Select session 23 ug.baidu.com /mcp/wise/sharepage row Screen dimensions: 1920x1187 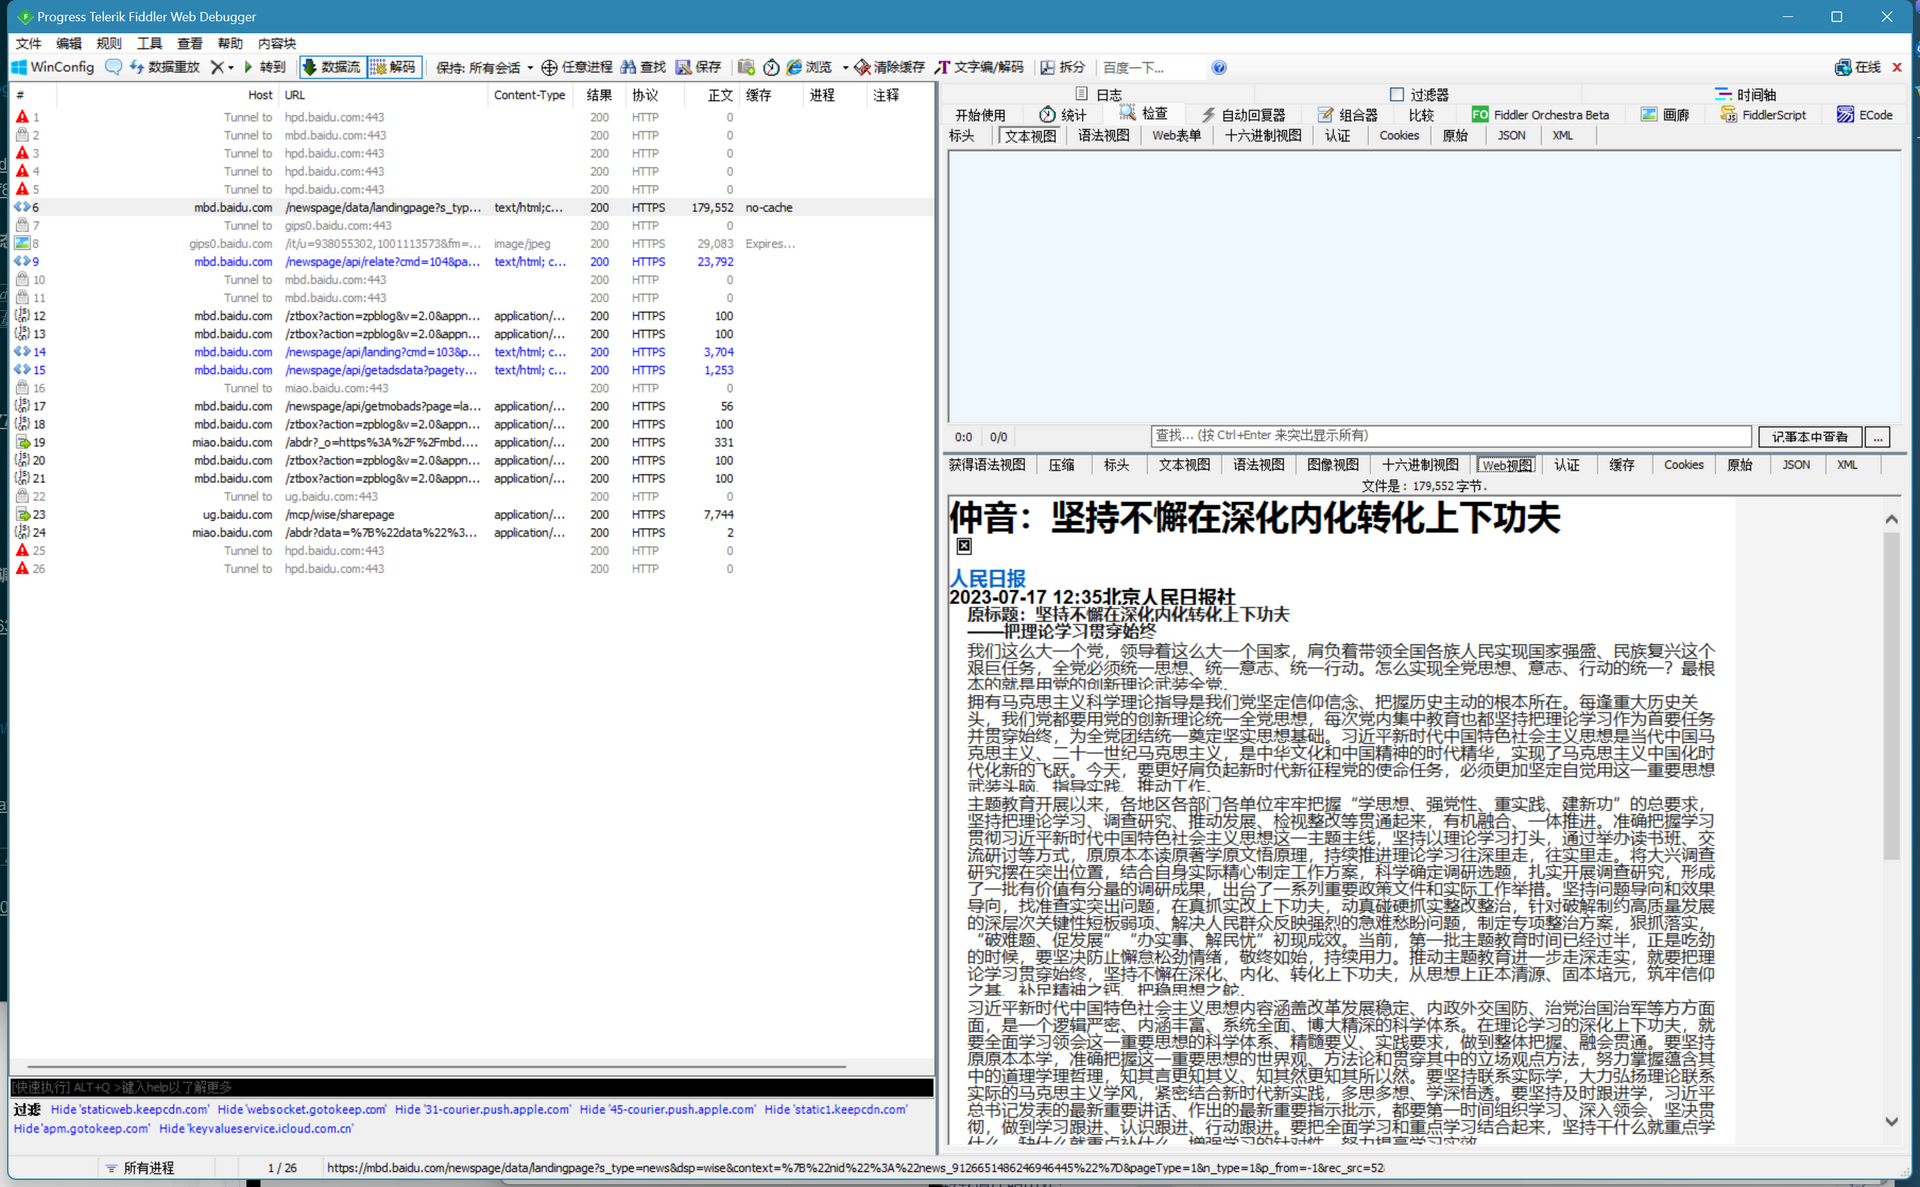pos(472,514)
